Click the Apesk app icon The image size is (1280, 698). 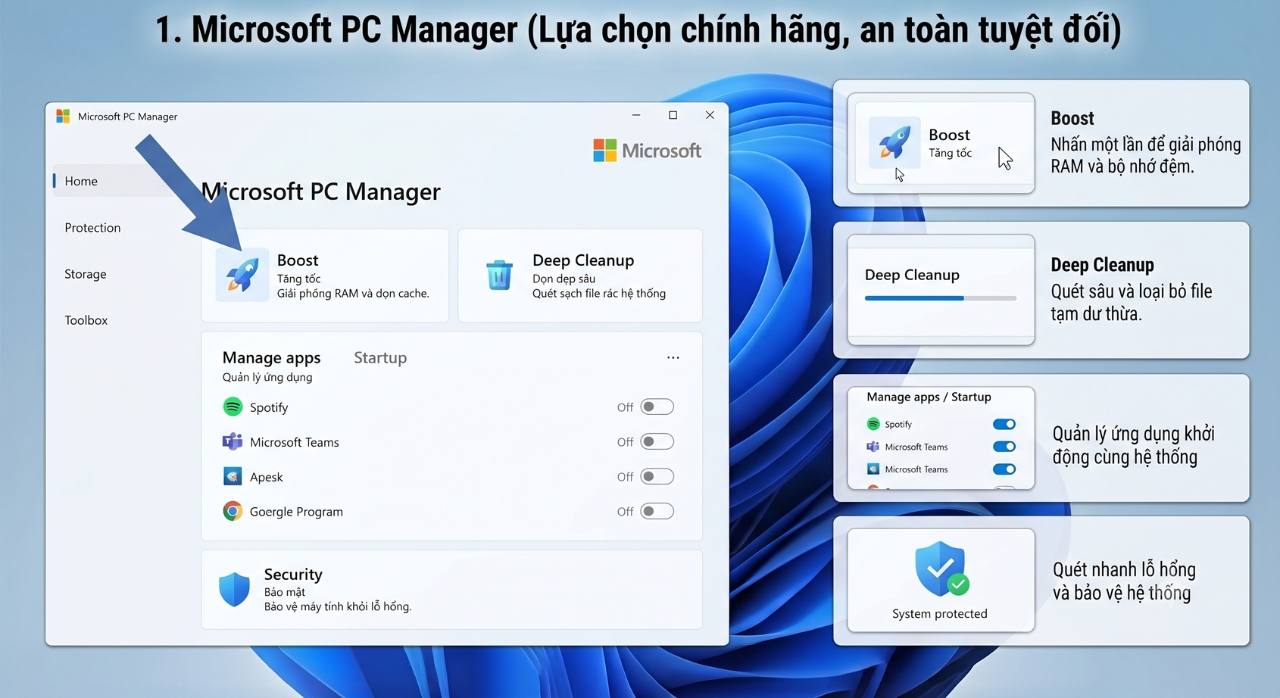(232, 477)
